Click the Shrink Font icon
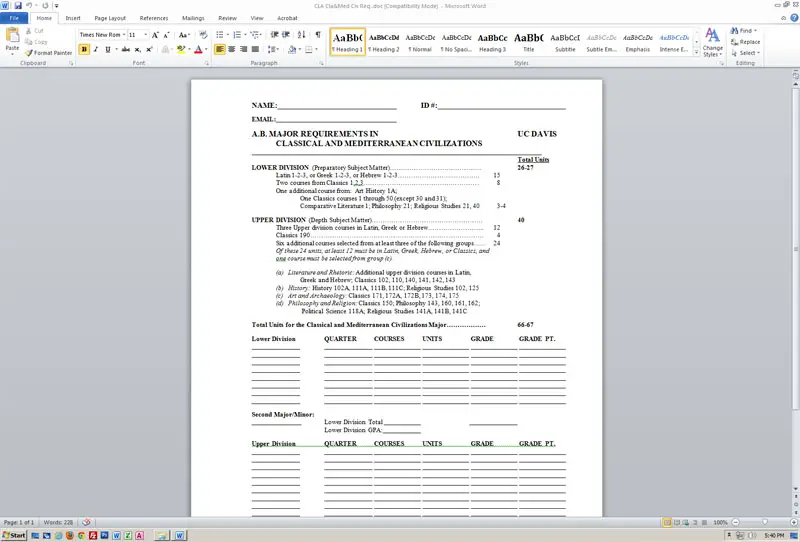 (166, 35)
